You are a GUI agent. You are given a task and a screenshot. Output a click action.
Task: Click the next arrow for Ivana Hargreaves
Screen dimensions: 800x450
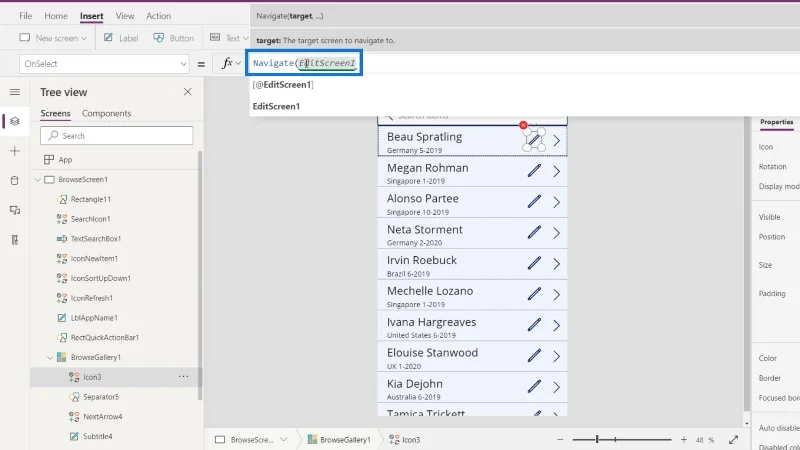[x=557, y=326]
